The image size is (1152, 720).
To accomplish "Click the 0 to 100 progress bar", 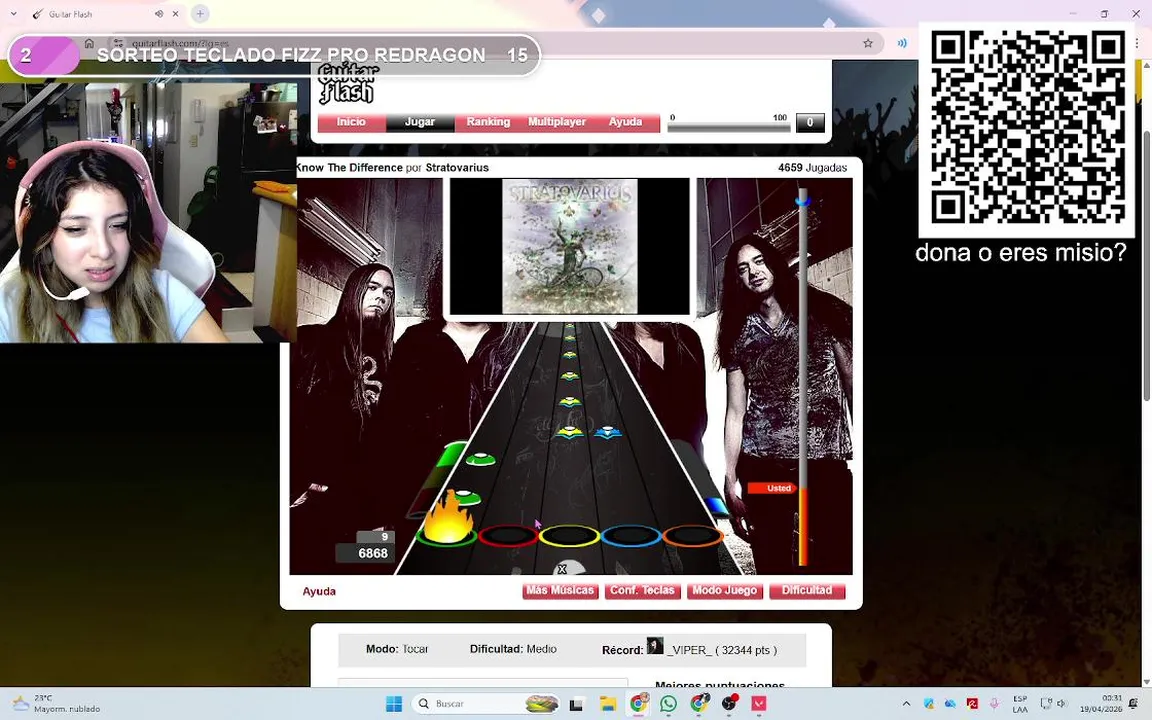I will click(x=728, y=127).
